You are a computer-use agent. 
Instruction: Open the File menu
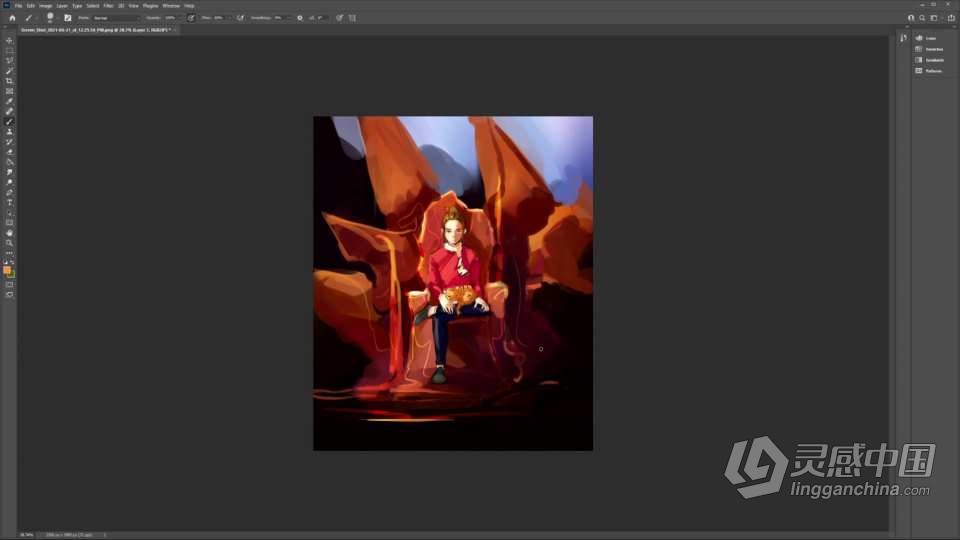[x=18, y=6]
